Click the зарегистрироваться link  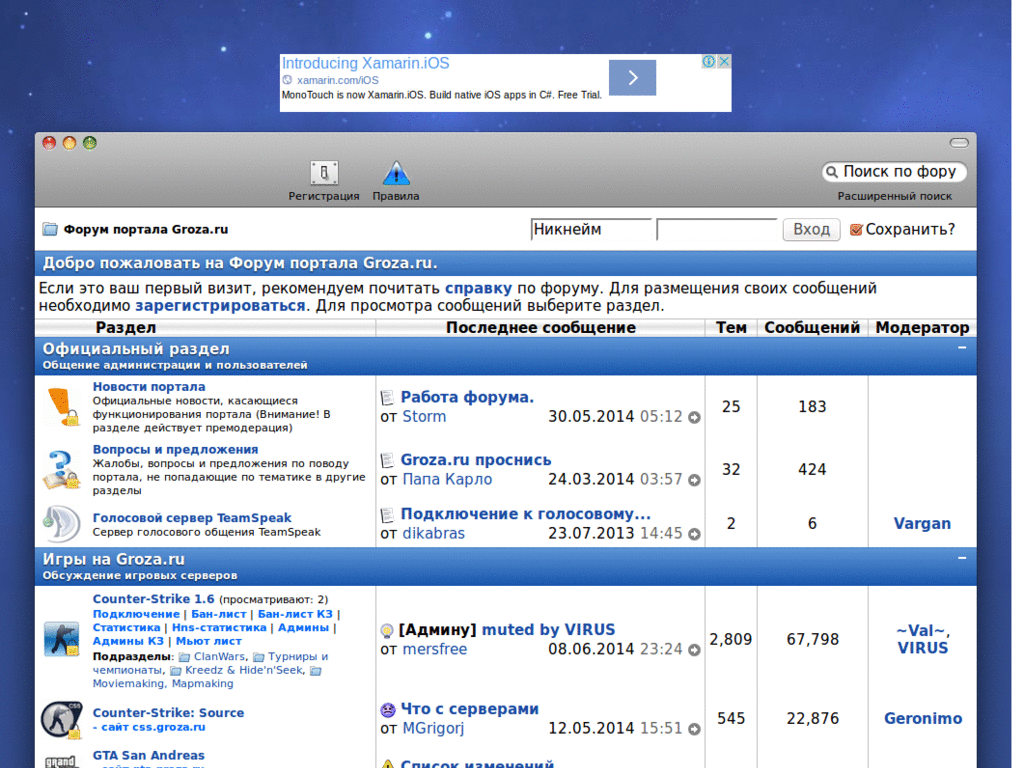point(220,306)
